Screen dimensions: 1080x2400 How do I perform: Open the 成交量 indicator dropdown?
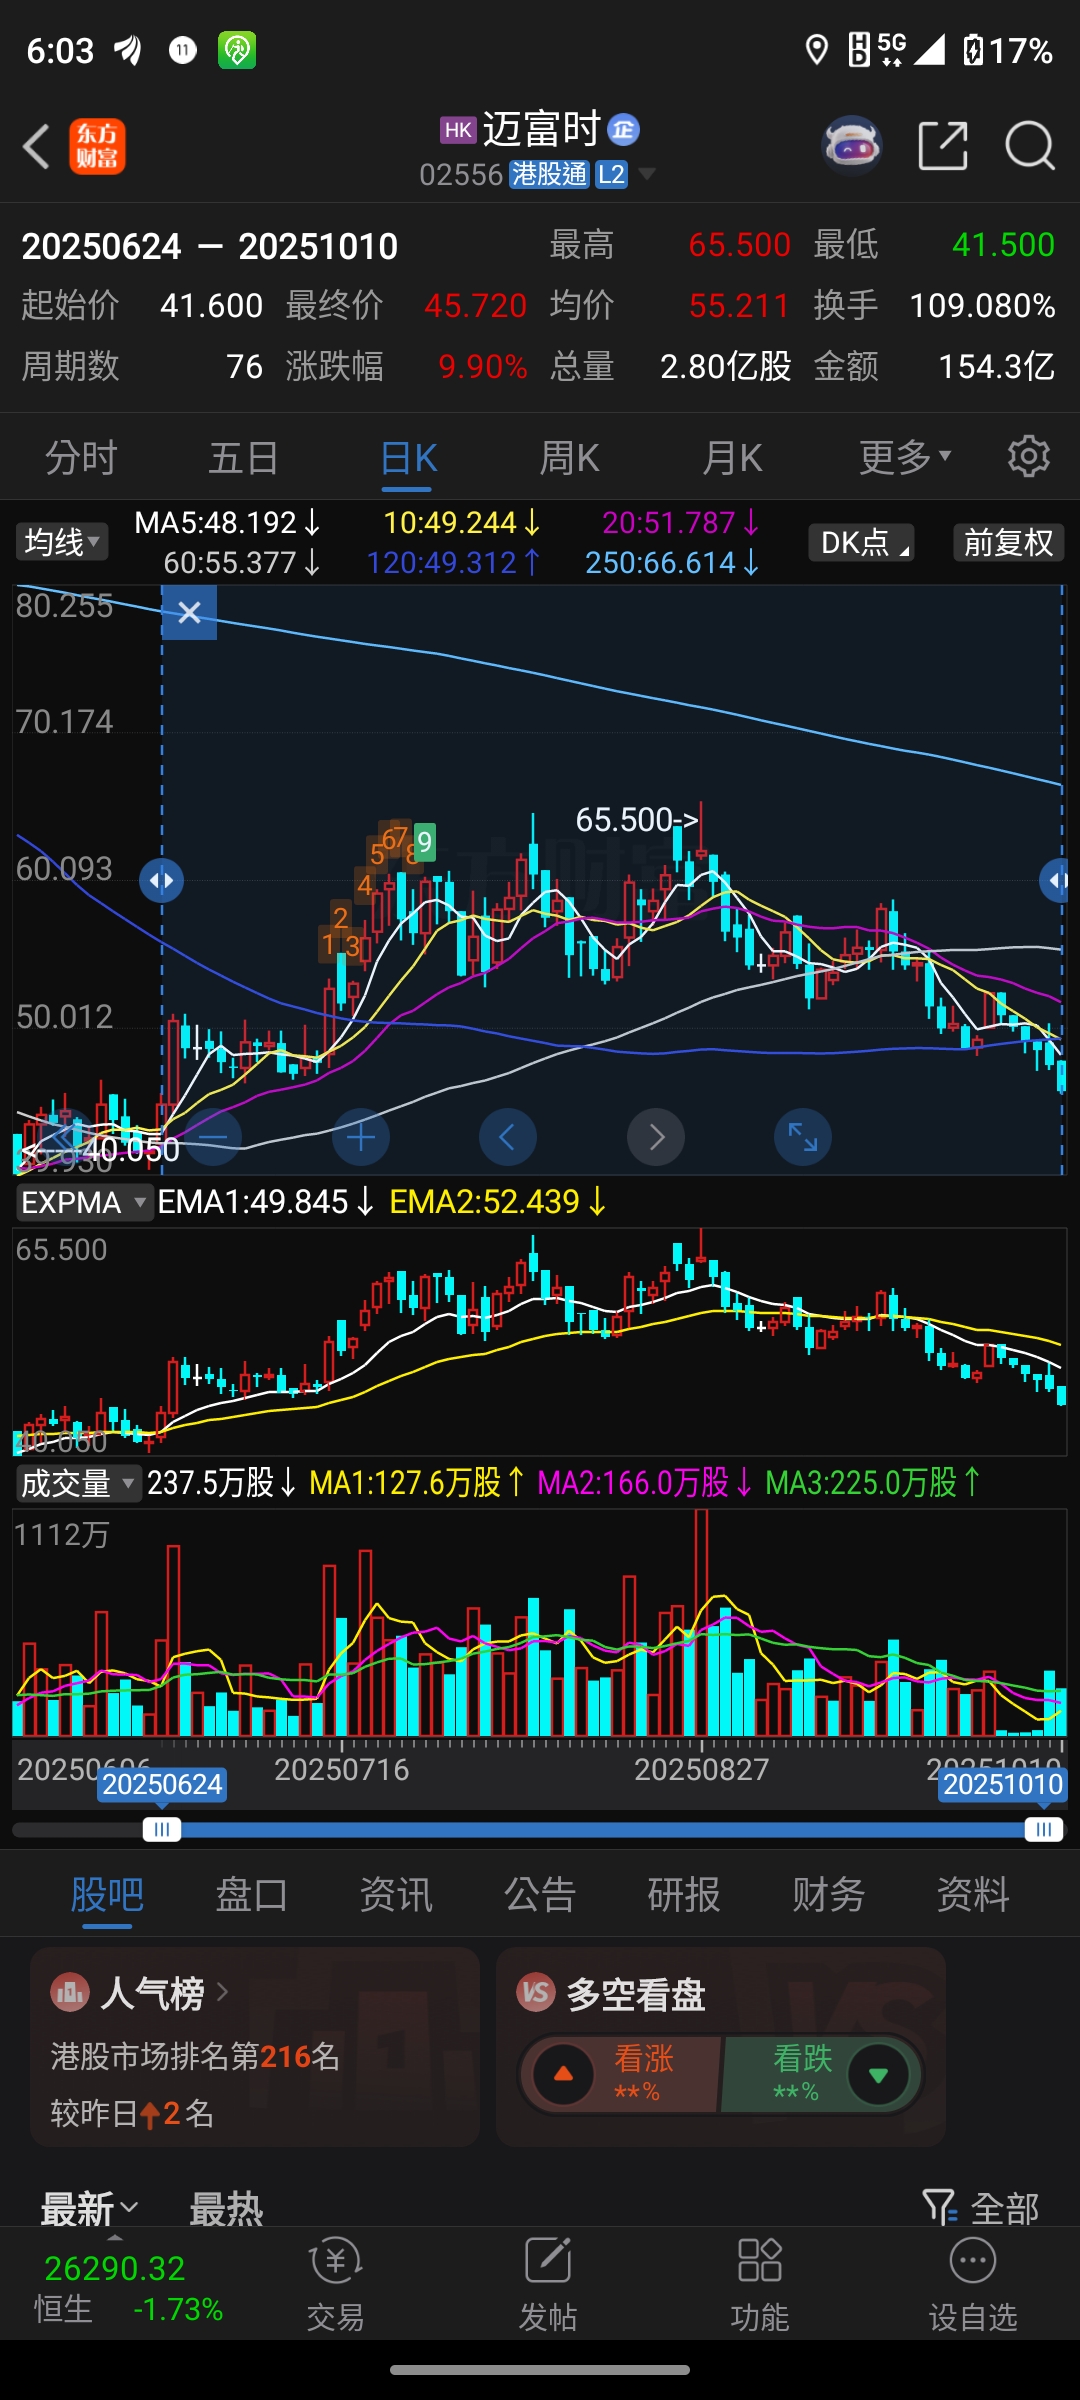[x=78, y=1483]
